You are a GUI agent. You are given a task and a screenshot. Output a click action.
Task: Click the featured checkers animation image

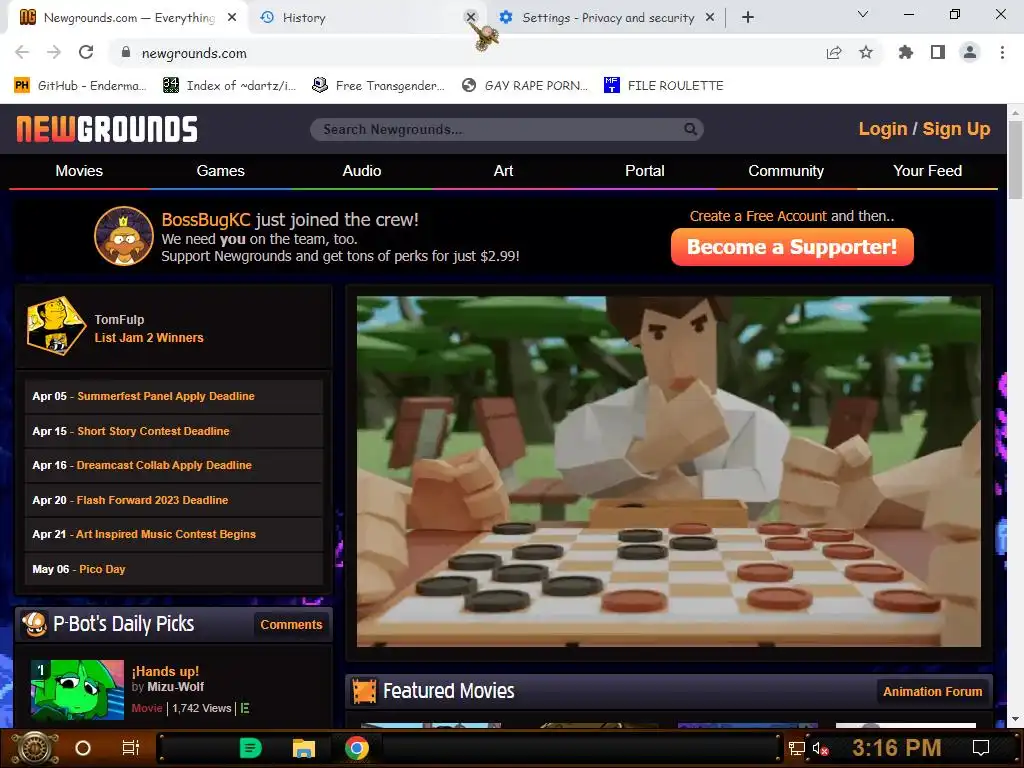click(x=669, y=472)
